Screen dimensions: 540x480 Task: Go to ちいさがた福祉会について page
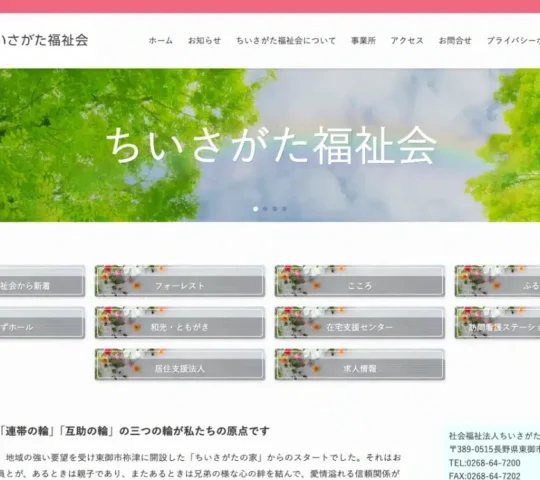click(x=286, y=41)
